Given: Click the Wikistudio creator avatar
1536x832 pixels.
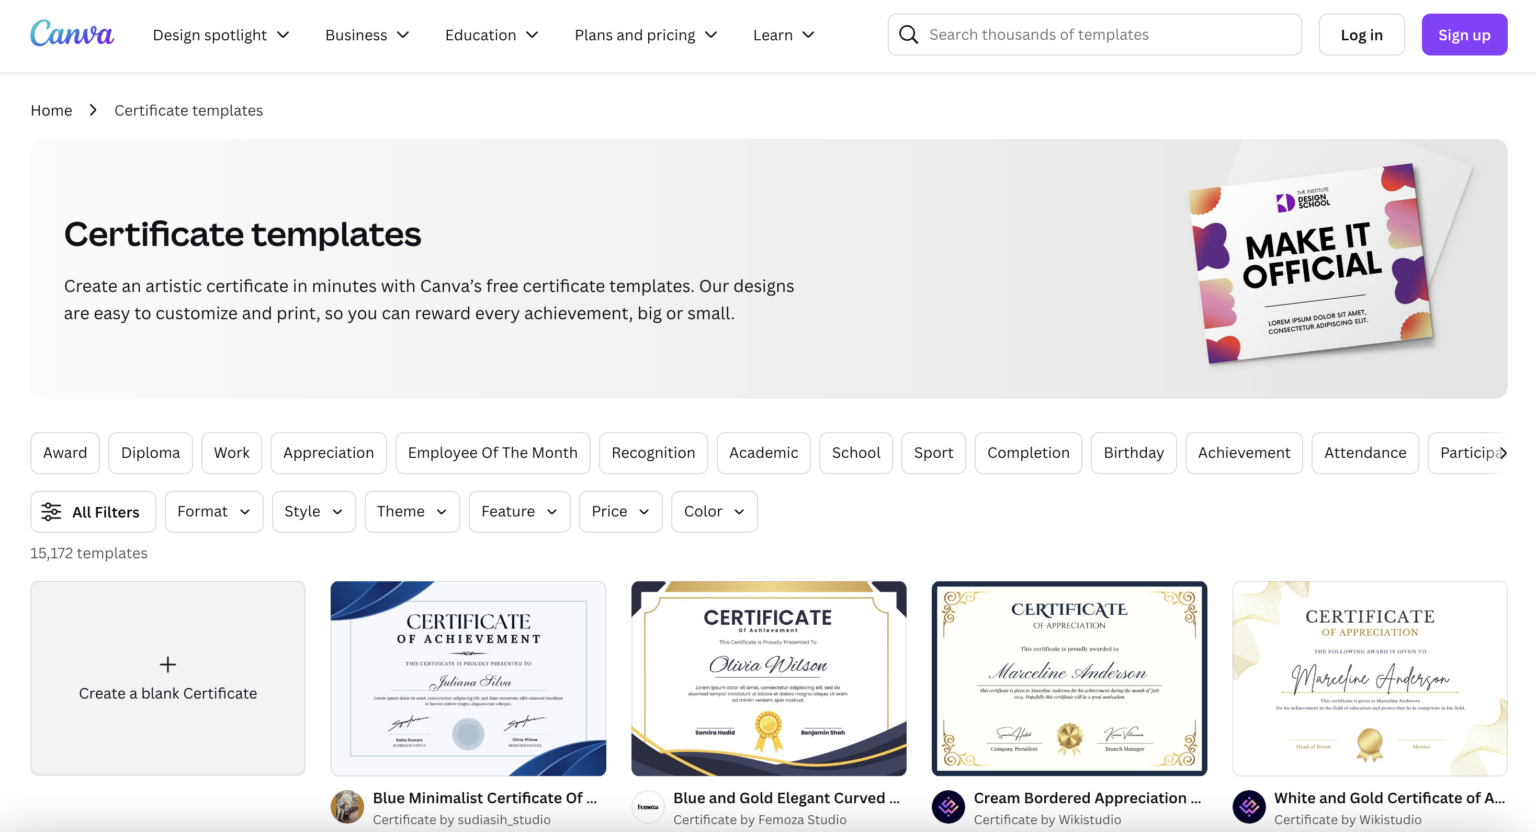Looking at the screenshot, I should click(947, 807).
